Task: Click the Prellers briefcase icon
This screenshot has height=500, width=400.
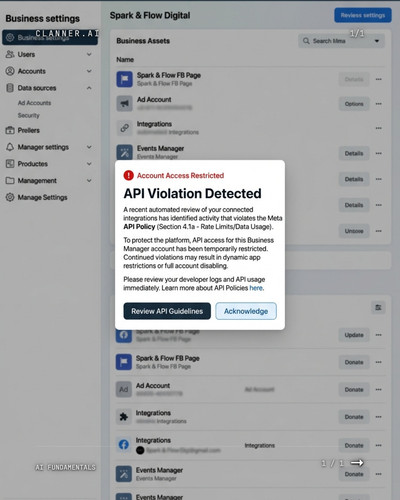Action: [x=10, y=130]
